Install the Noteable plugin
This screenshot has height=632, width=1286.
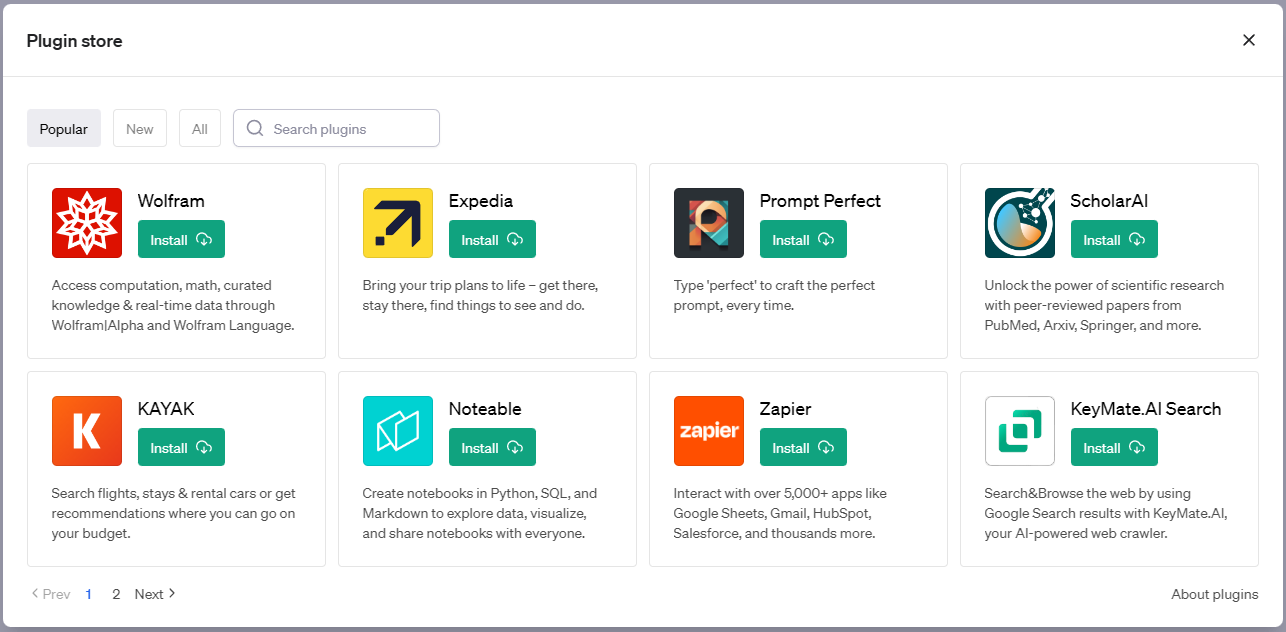pyautogui.click(x=492, y=447)
